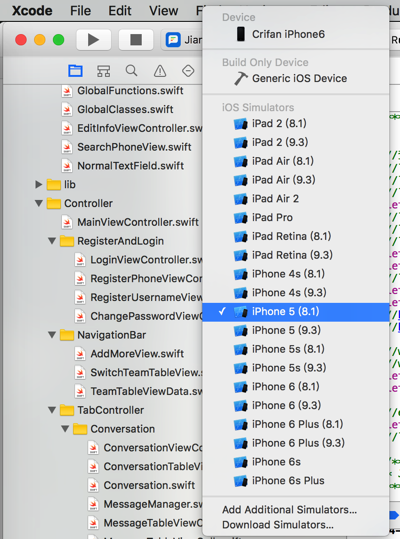Open MessageManager.swift file
Screen dimensions: 400x539
[x=153, y=504]
